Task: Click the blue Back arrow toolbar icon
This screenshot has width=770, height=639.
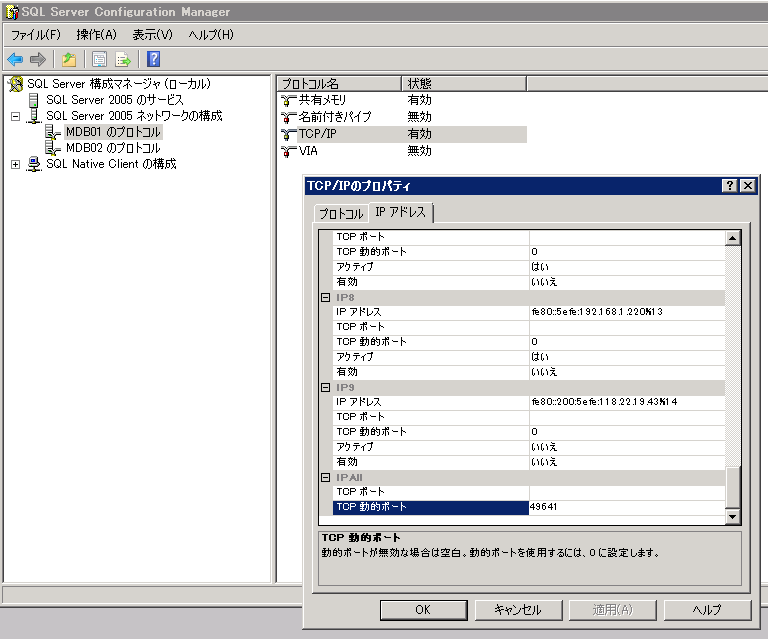Action: pyautogui.click(x=15, y=59)
